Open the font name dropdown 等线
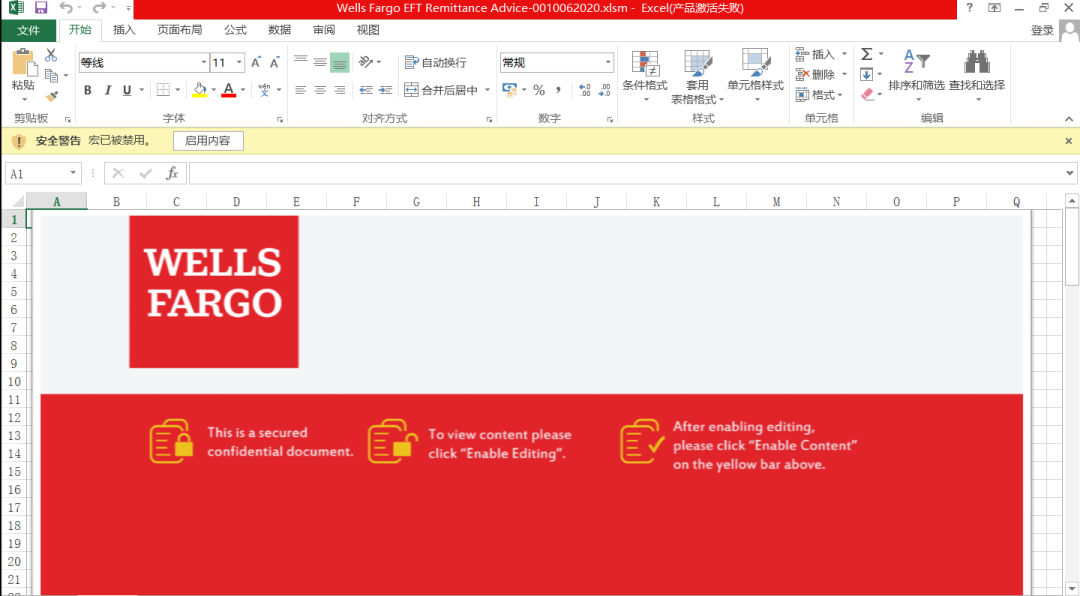Viewport: 1080px width, 596px height. [204, 62]
